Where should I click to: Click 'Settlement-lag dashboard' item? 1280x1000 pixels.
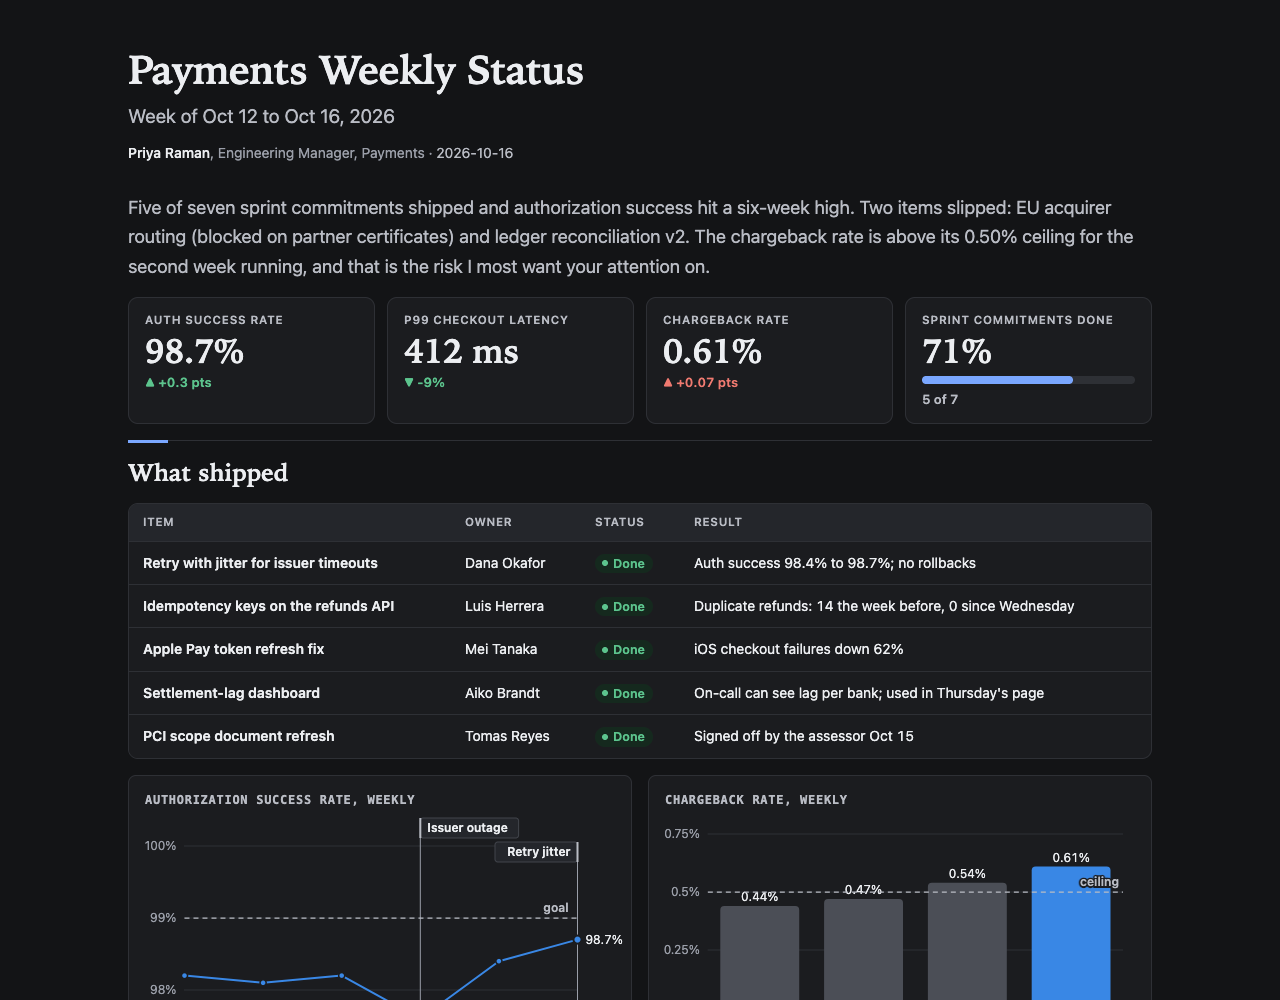coord(231,693)
